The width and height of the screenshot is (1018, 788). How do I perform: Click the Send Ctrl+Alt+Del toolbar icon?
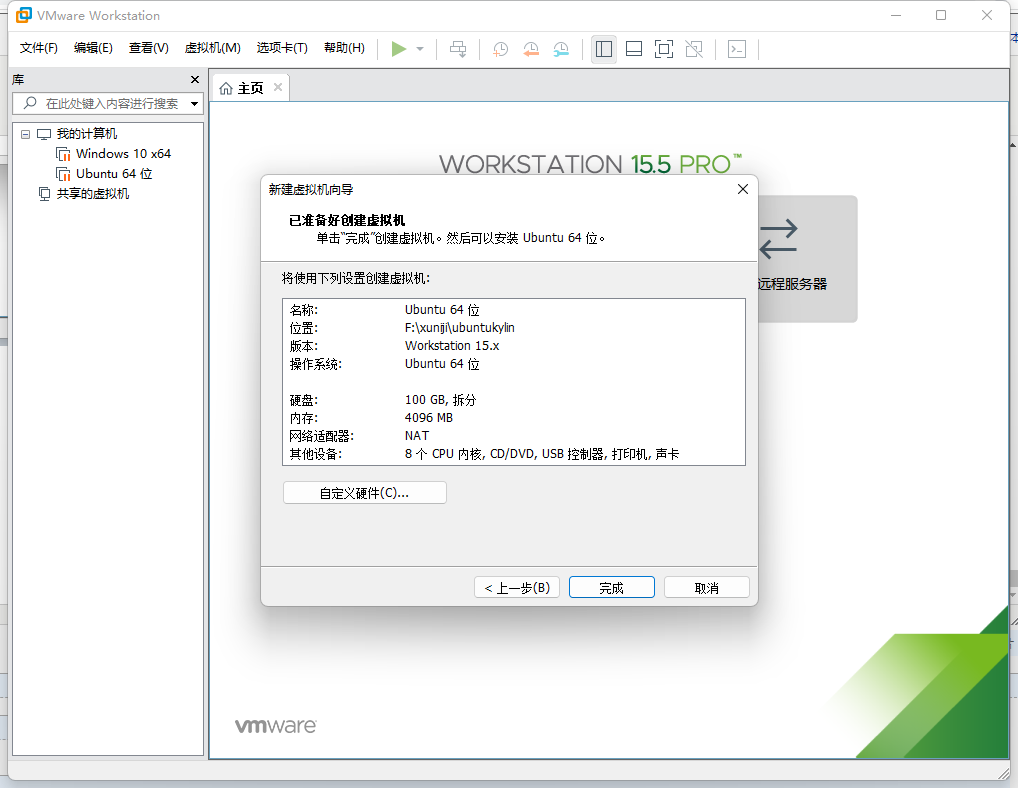click(458, 49)
